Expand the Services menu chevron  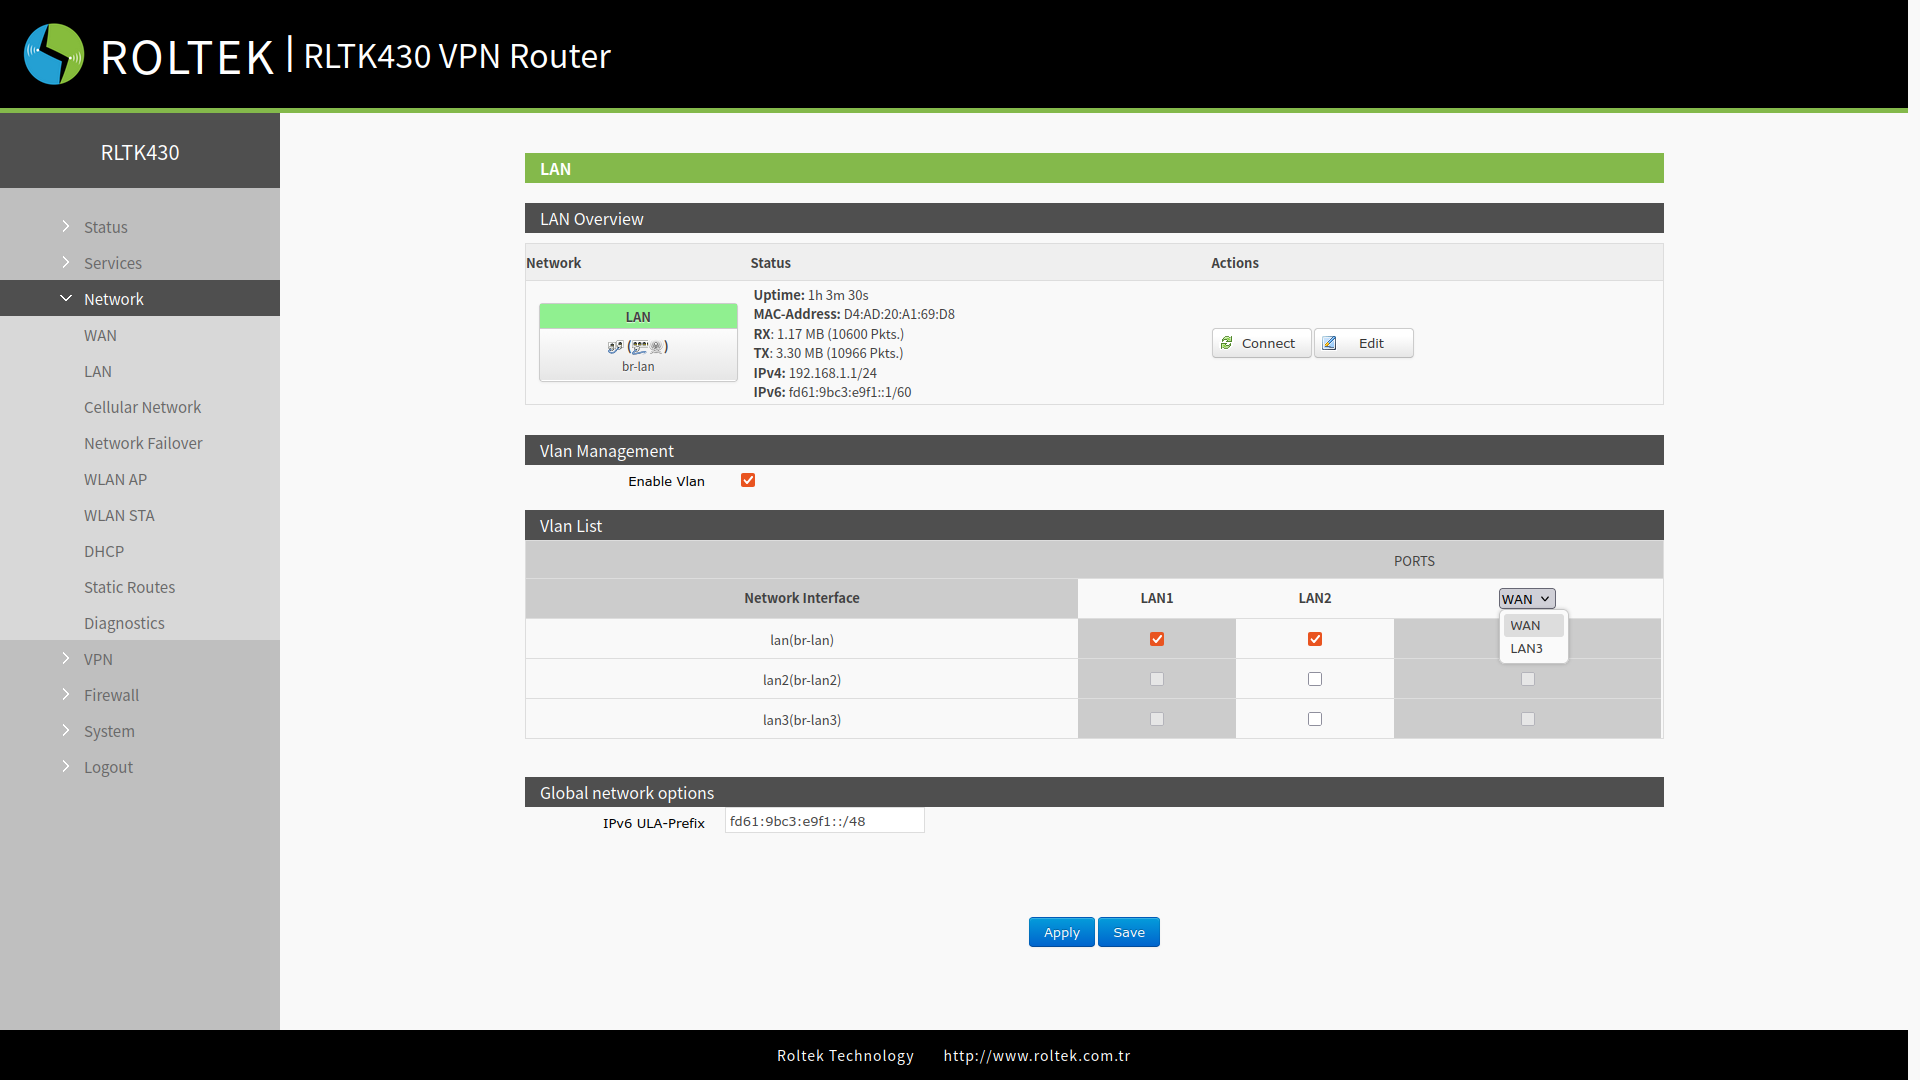pos(66,262)
